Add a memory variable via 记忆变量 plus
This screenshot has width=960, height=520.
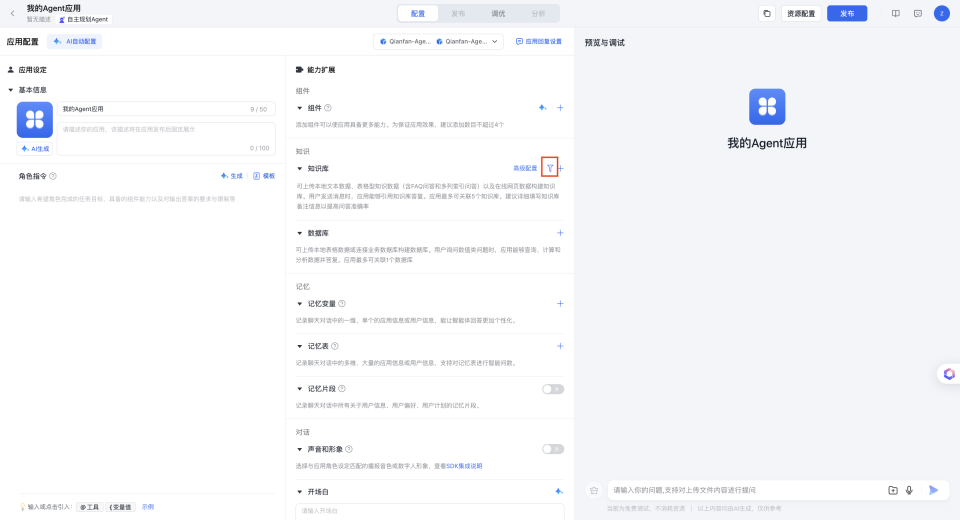(560, 303)
